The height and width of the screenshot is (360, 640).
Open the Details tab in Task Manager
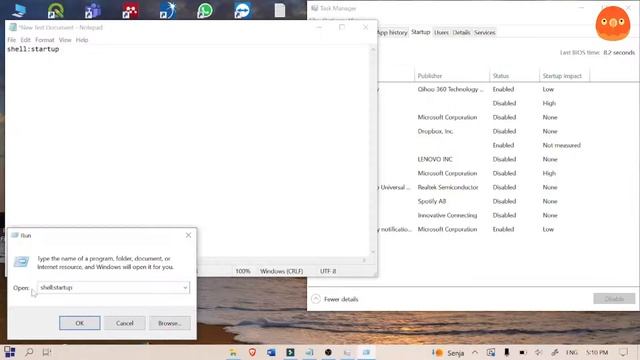coord(461,32)
